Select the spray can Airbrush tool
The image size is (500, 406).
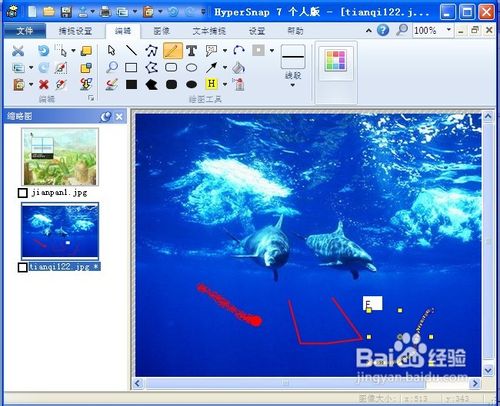click(239, 84)
